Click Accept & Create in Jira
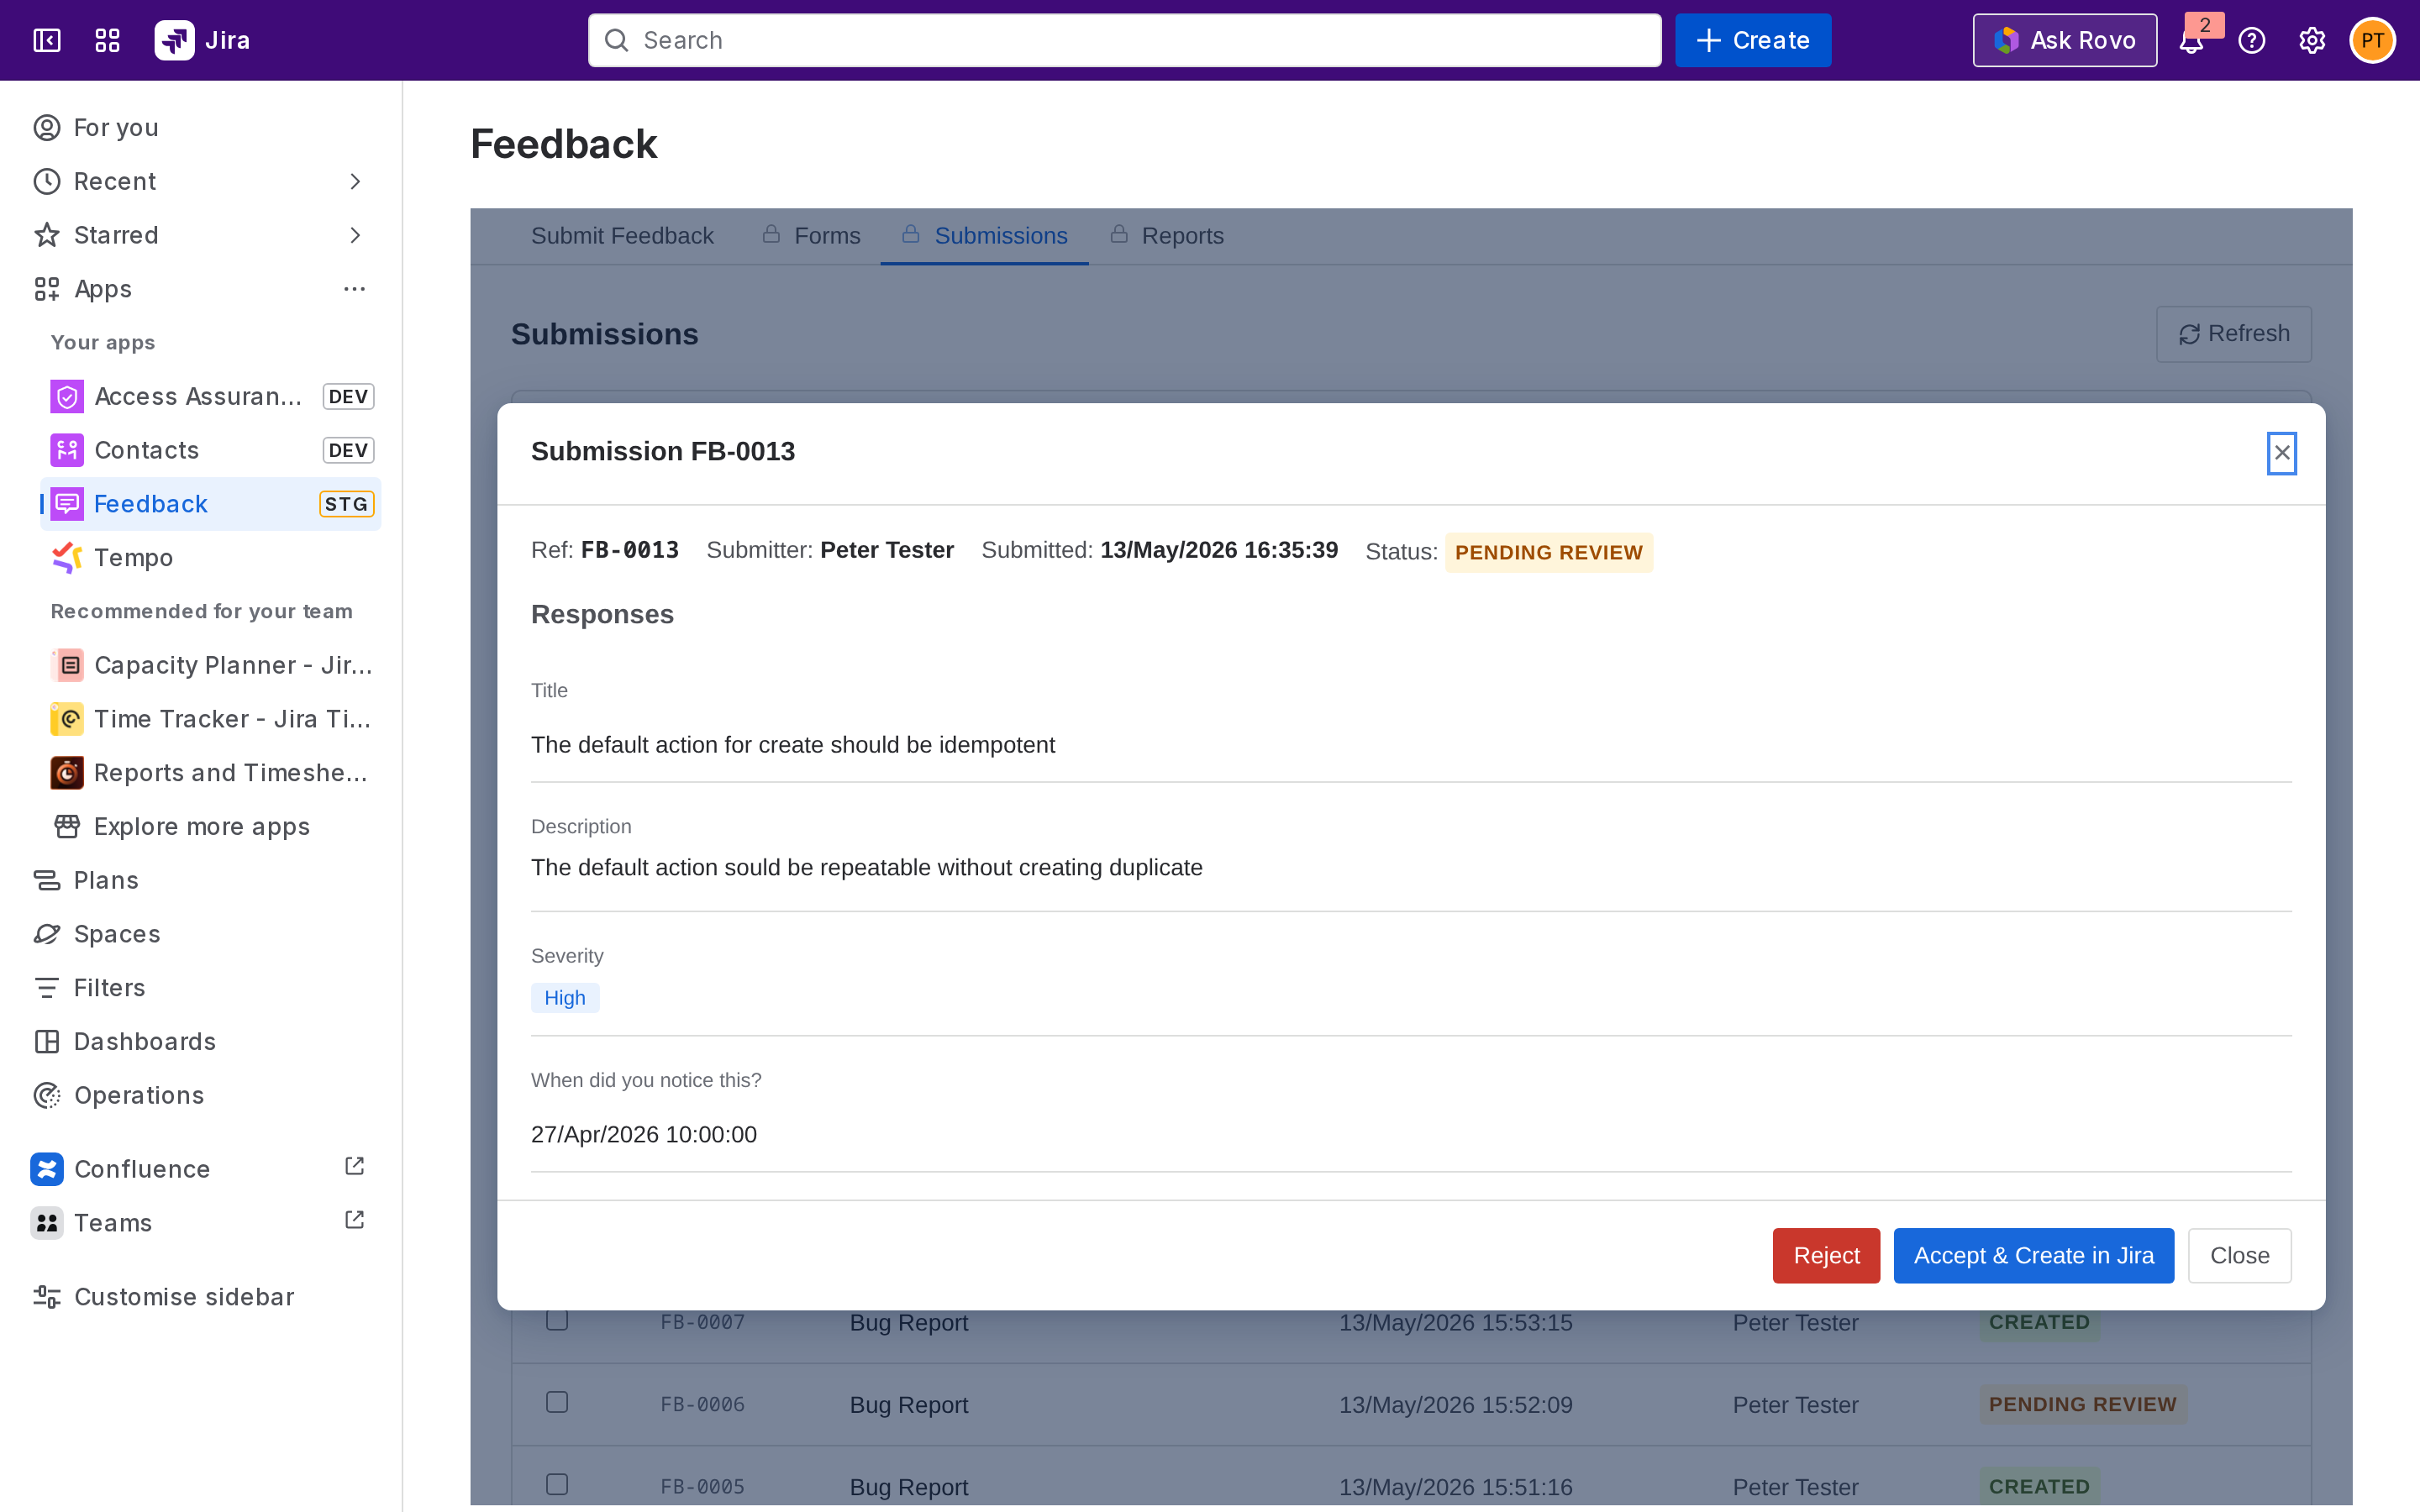The image size is (2420, 1512). [x=2033, y=1256]
